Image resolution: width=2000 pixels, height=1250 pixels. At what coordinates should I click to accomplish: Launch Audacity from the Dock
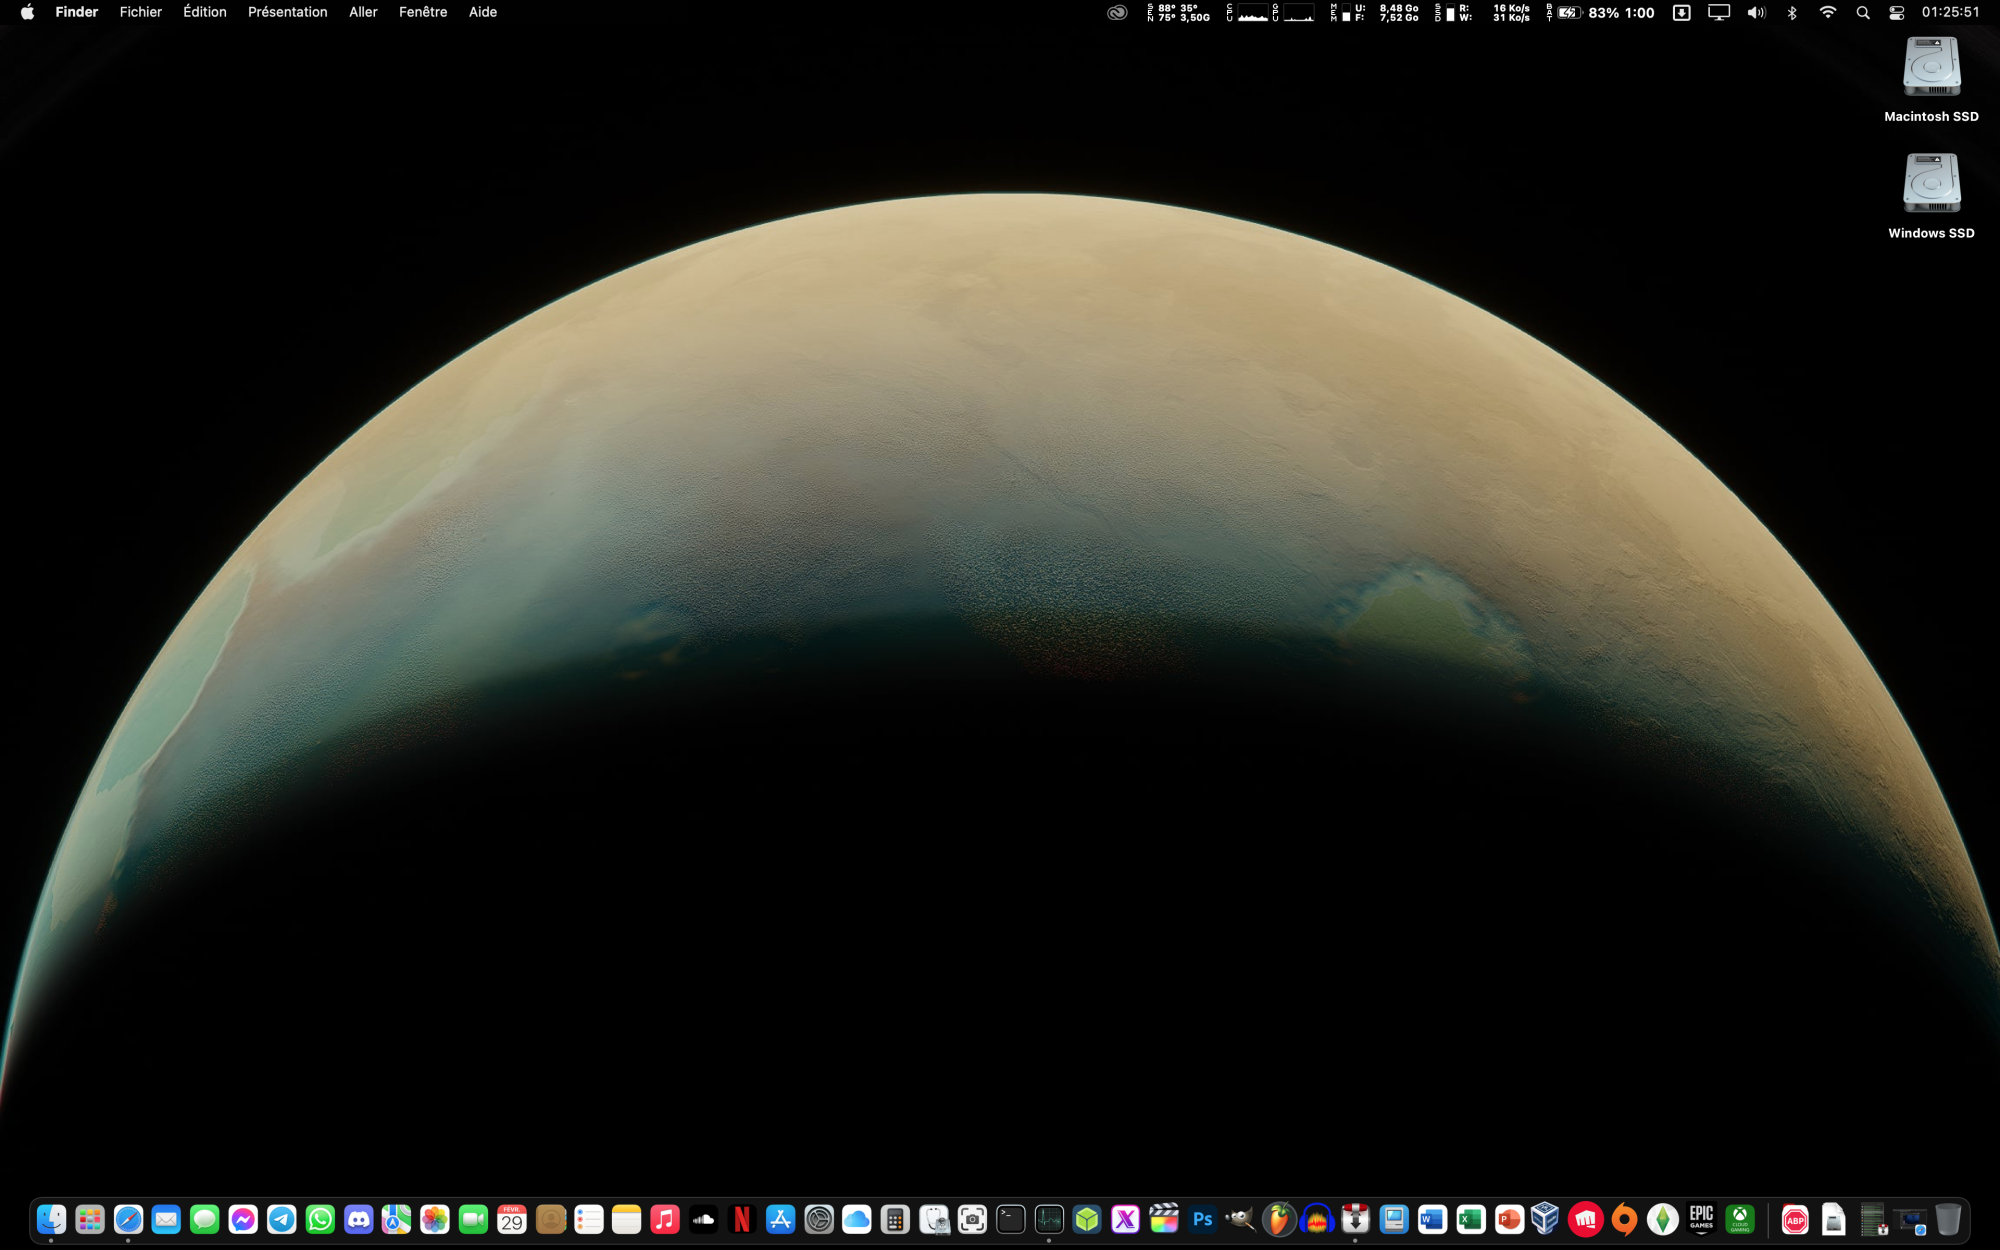pos(1318,1219)
